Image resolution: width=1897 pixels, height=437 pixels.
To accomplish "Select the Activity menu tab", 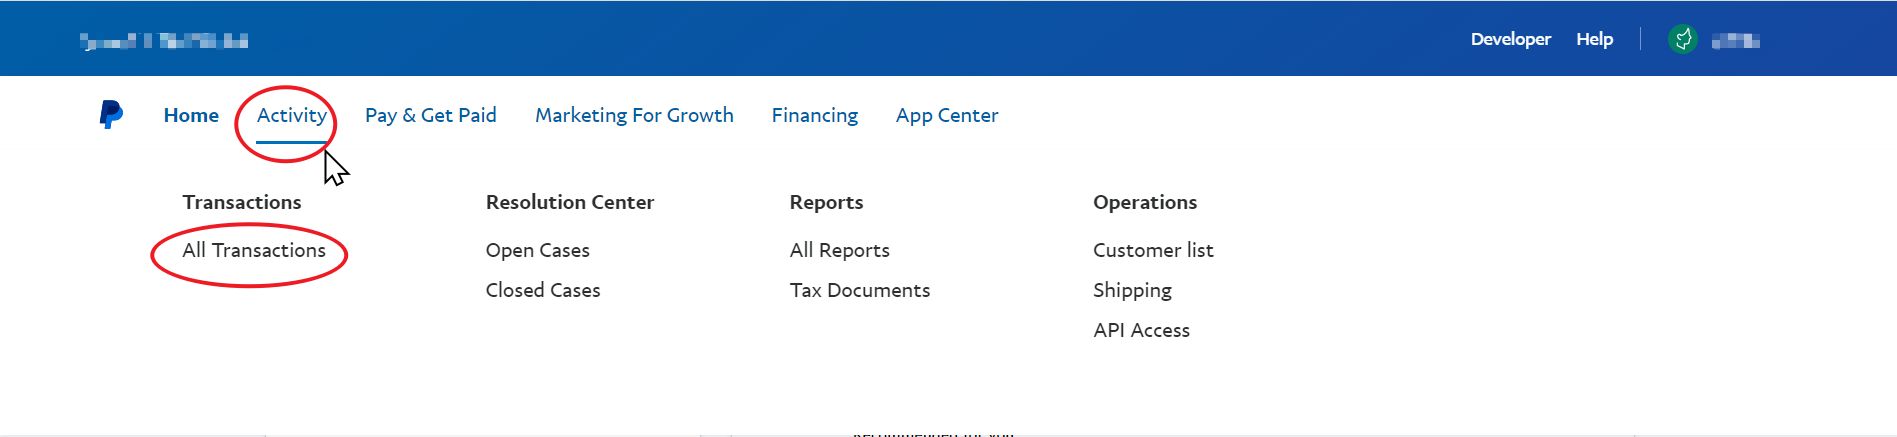I will pos(291,115).
